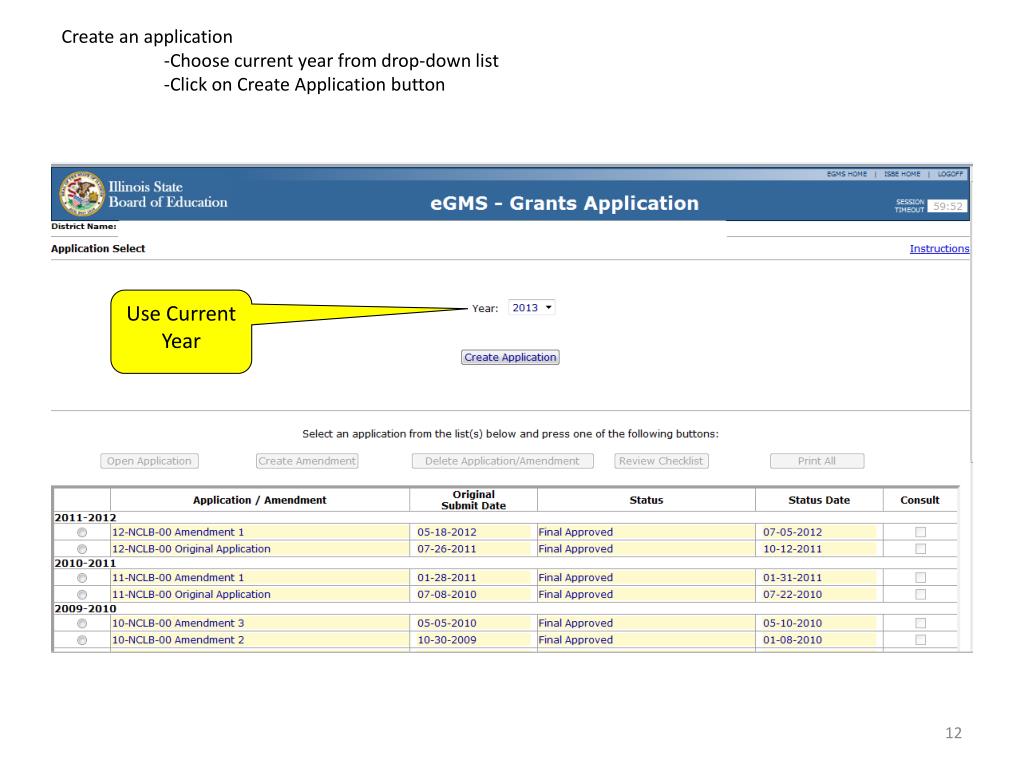Check Consult box for 11-NCLB-00 Original Application

pos(920,595)
